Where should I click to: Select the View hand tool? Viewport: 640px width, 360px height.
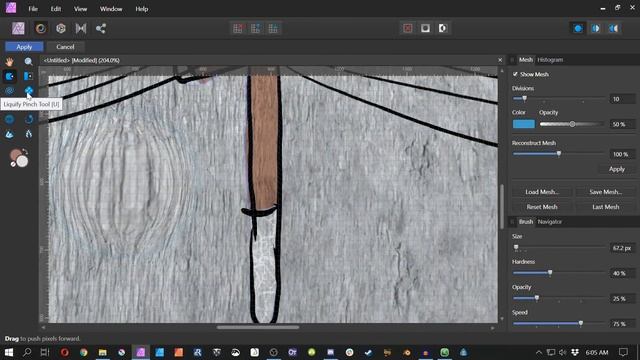(x=9, y=62)
